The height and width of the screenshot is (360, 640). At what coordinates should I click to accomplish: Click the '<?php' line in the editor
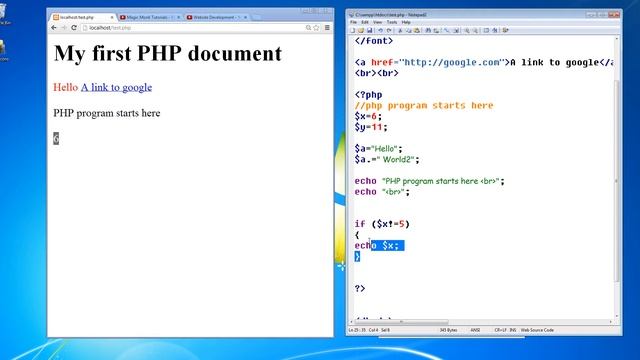click(x=369, y=95)
